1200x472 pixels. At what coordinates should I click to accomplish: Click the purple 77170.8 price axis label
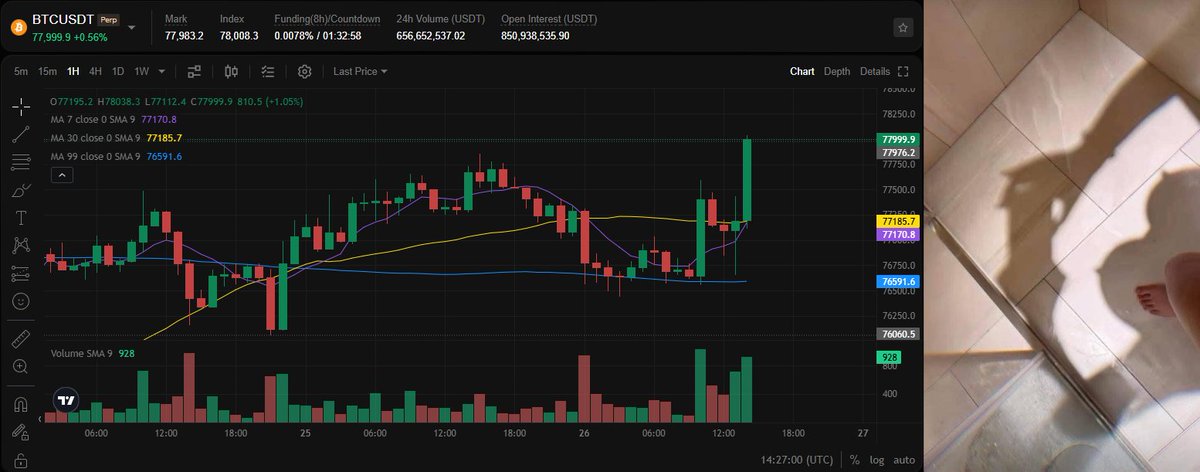[896, 234]
